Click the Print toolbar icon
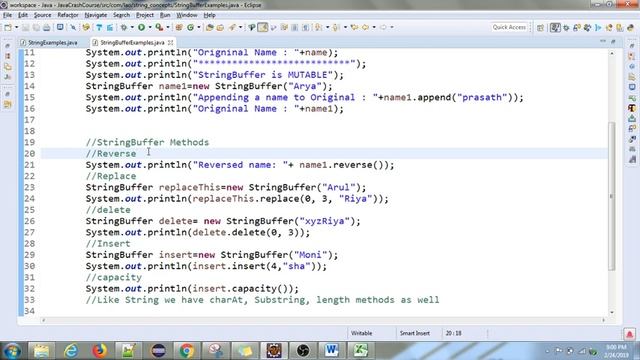The width and height of the screenshot is (640, 360). tap(47, 27)
